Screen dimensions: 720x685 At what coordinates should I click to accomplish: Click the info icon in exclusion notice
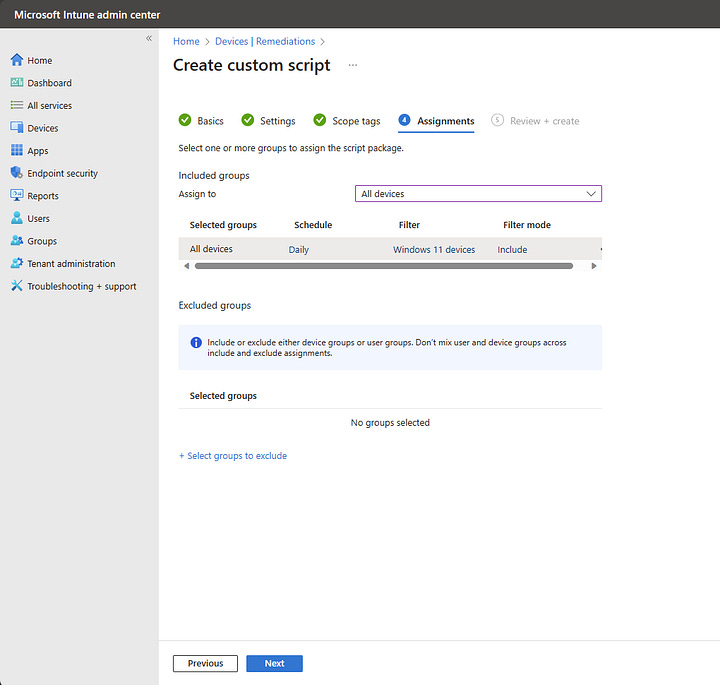coord(196,342)
